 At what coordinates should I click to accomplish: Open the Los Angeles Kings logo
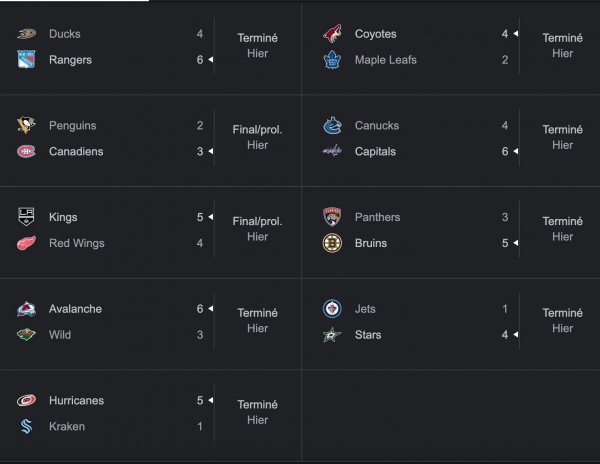coord(26,217)
